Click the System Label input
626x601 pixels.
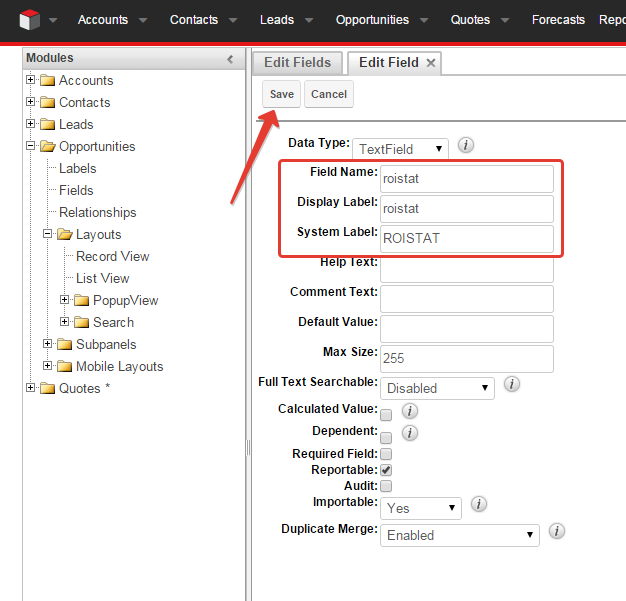467,238
